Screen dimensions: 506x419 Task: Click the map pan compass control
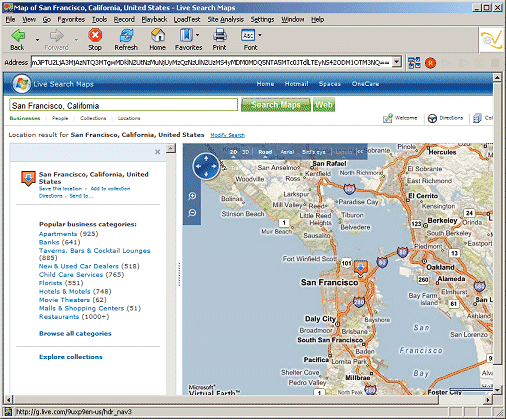coord(206,166)
